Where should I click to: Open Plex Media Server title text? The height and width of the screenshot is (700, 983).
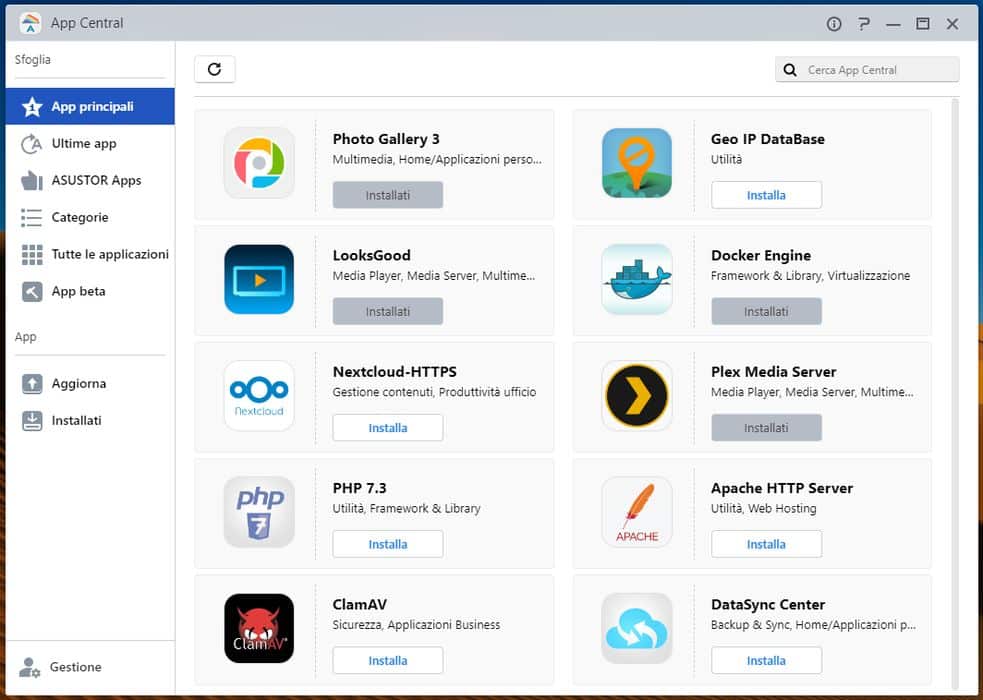(774, 372)
